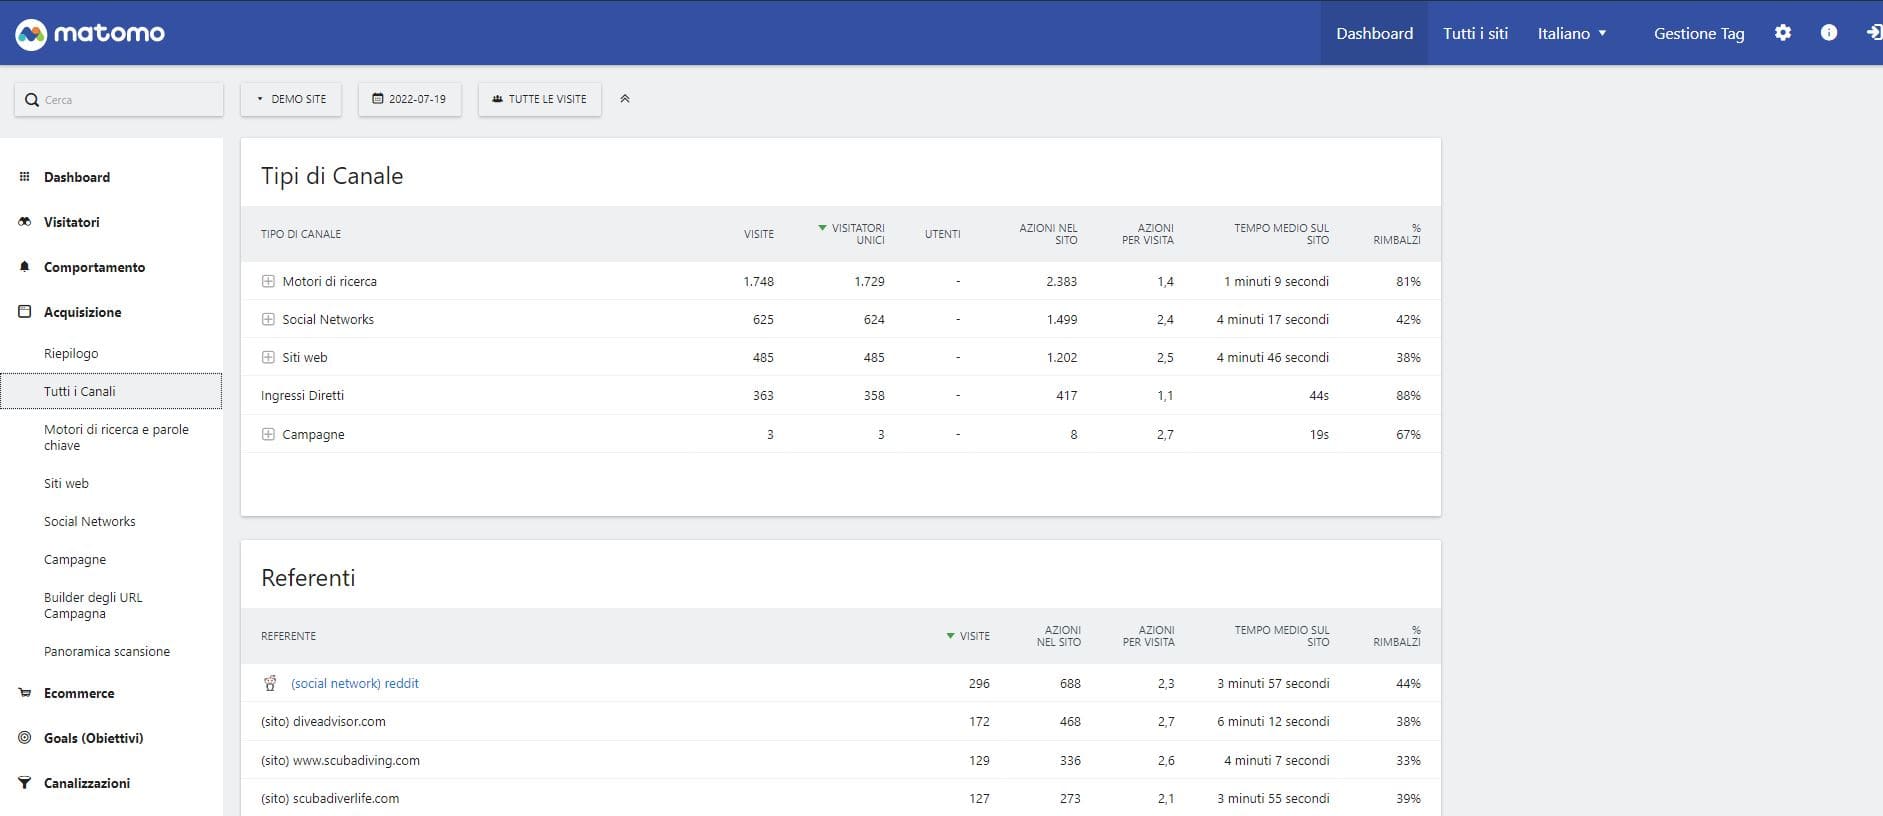
Task: Open Ecommerce section in sidebar
Action: pos(79,693)
